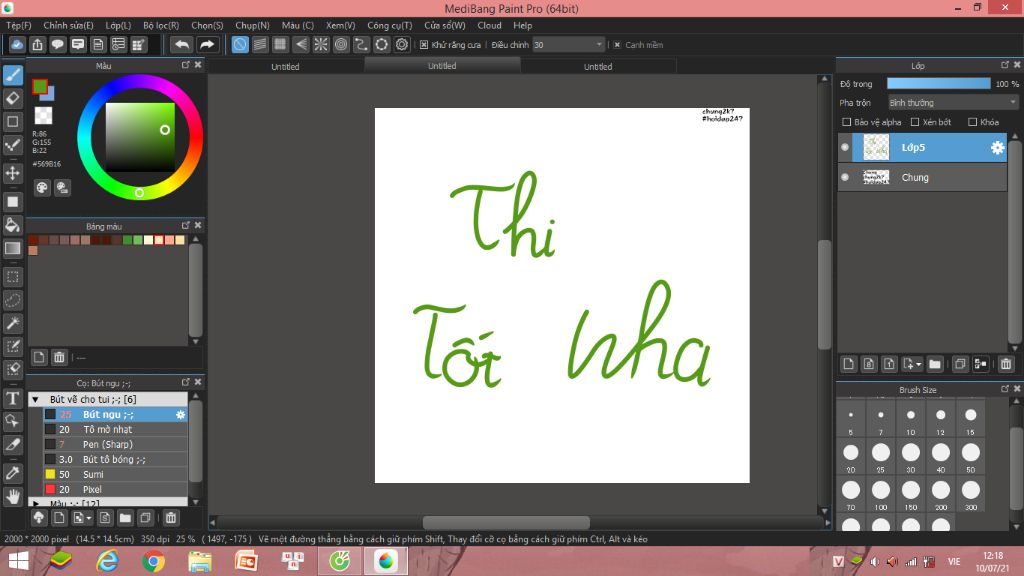Hide the Lớp5 layer
This screenshot has width=1024, height=576.
click(x=845, y=148)
